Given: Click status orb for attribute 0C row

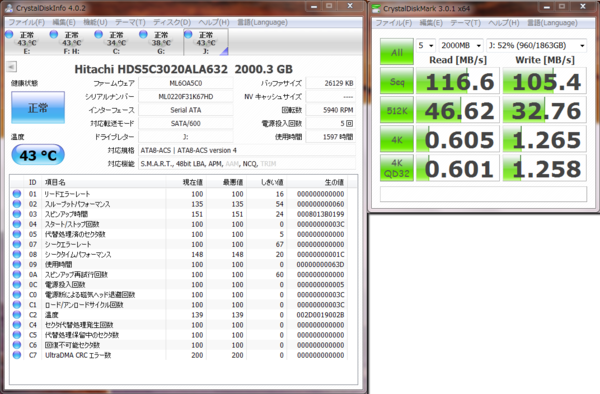Looking at the screenshot, I should [x=17, y=284].
